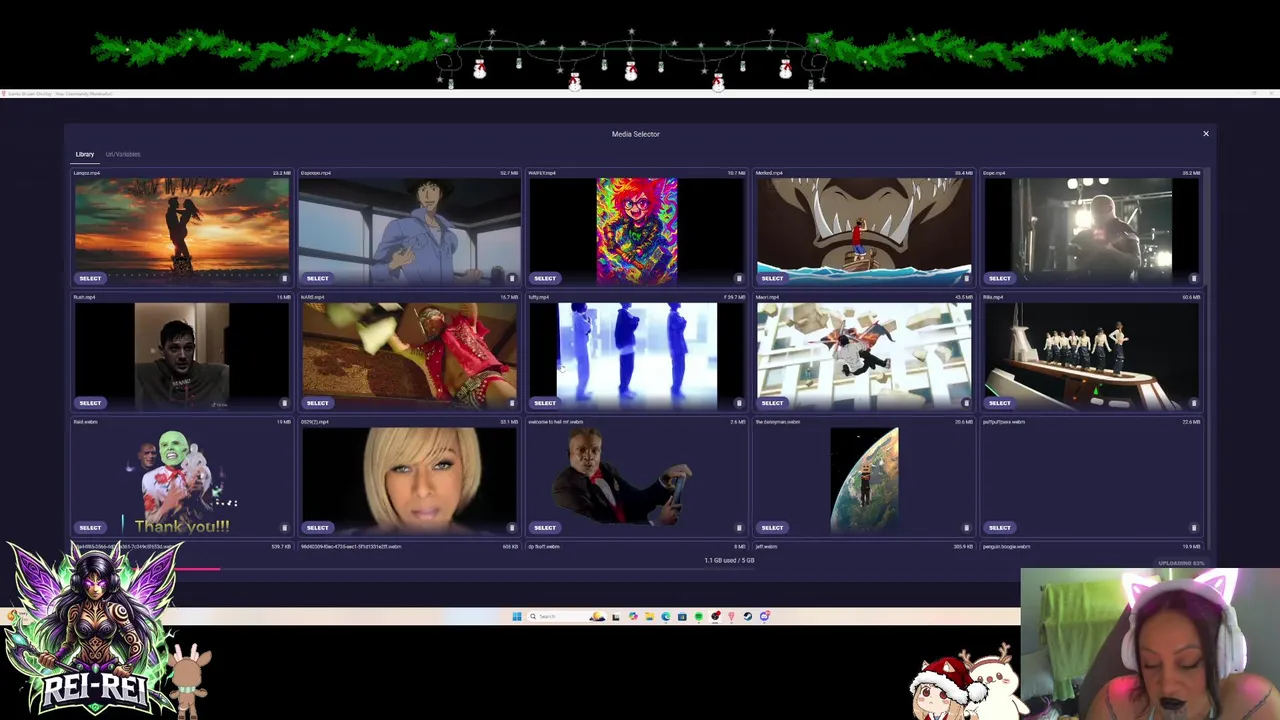Select the Rilla.mp4 video

tap(999, 403)
